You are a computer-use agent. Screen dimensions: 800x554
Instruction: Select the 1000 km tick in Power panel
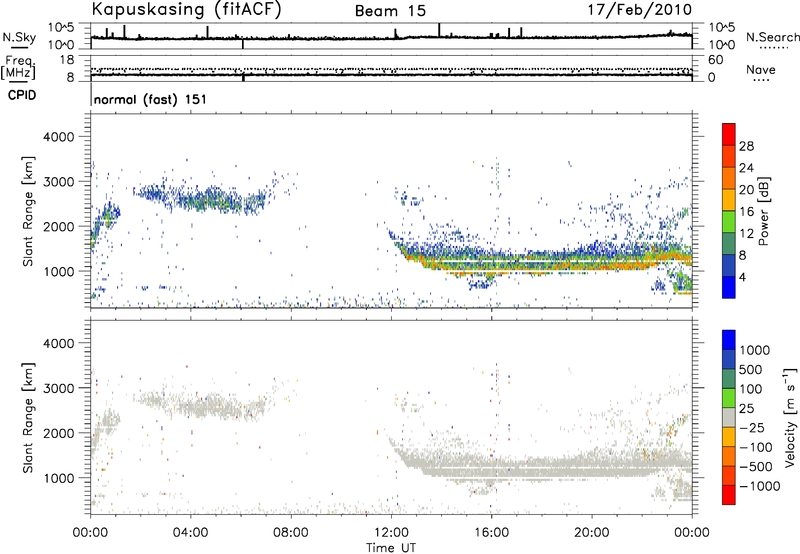(x=58, y=271)
